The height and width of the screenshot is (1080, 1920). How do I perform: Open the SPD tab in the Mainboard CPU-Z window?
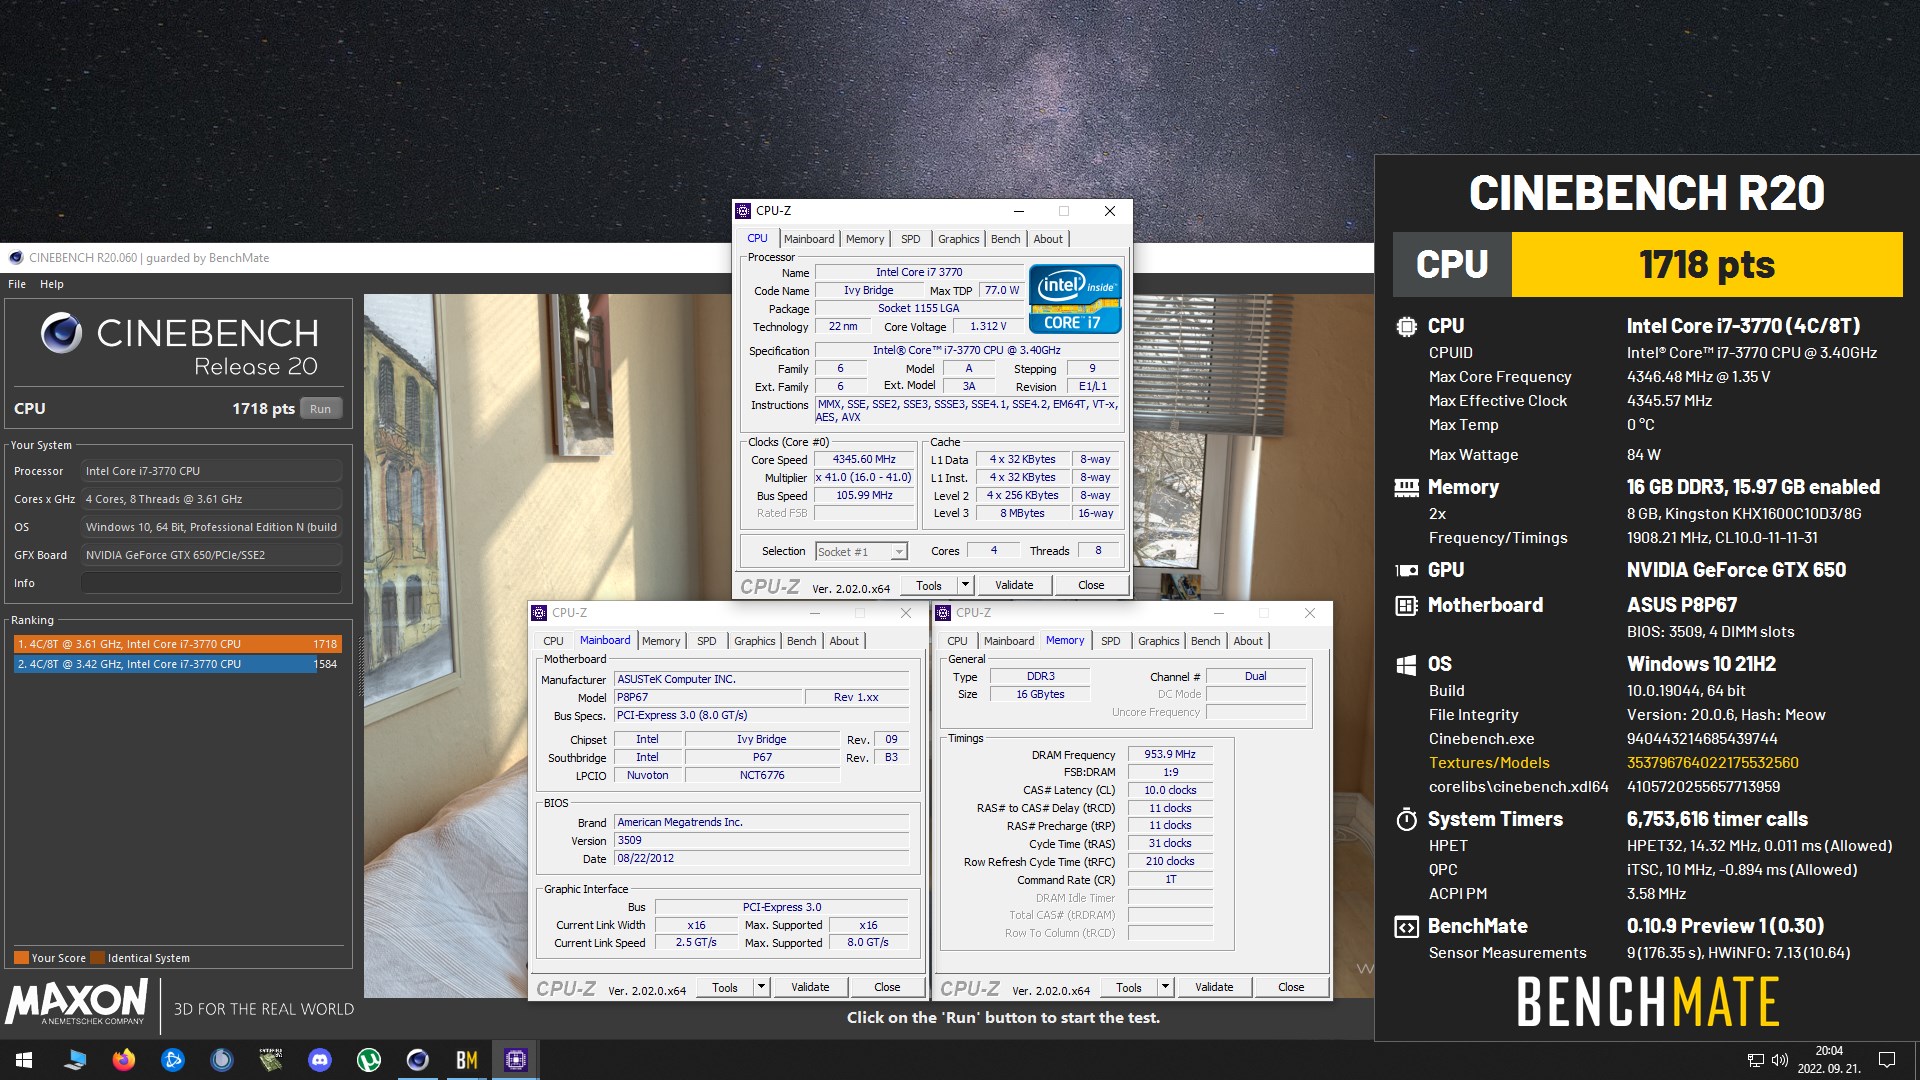[x=706, y=641]
